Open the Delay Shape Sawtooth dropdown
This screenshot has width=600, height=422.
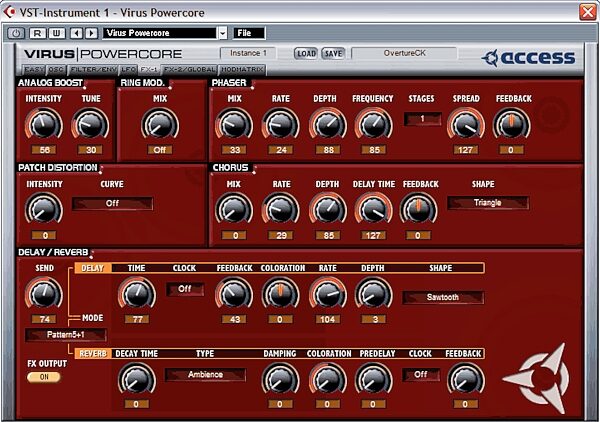[443, 297]
